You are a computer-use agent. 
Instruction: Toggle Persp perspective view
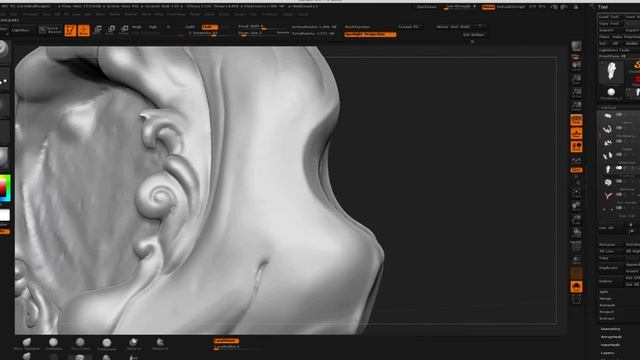(x=576, y=120)
